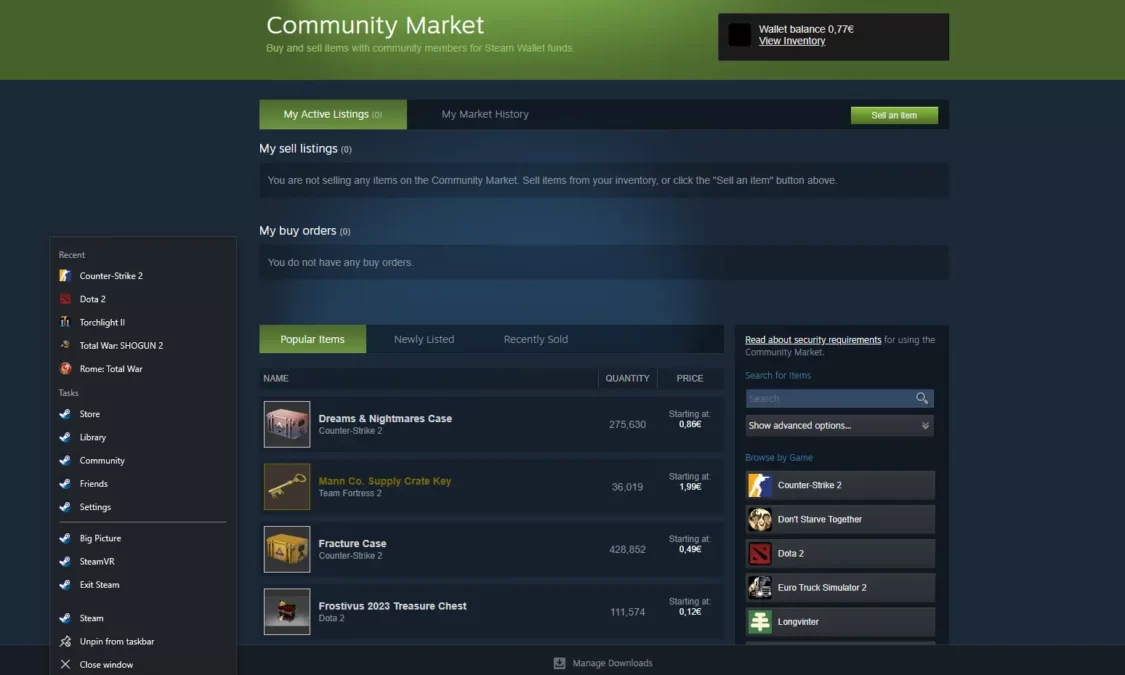Open the Newly Listed tab
The image size is (1125, 675).
[424, 339]
